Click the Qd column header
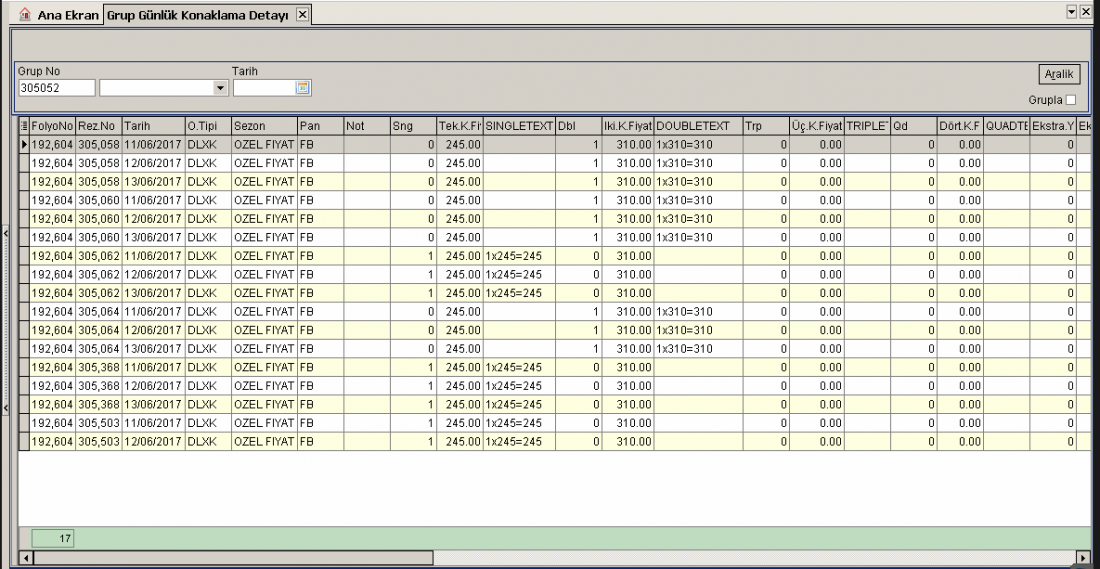This screenshot has width=1100, height=569. 914,126
